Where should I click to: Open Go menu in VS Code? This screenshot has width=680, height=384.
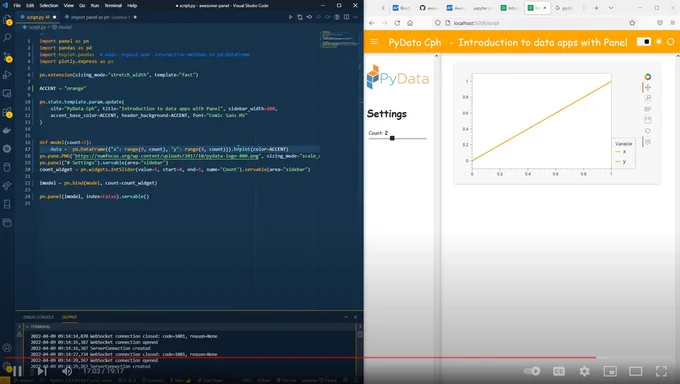point(82,6)
